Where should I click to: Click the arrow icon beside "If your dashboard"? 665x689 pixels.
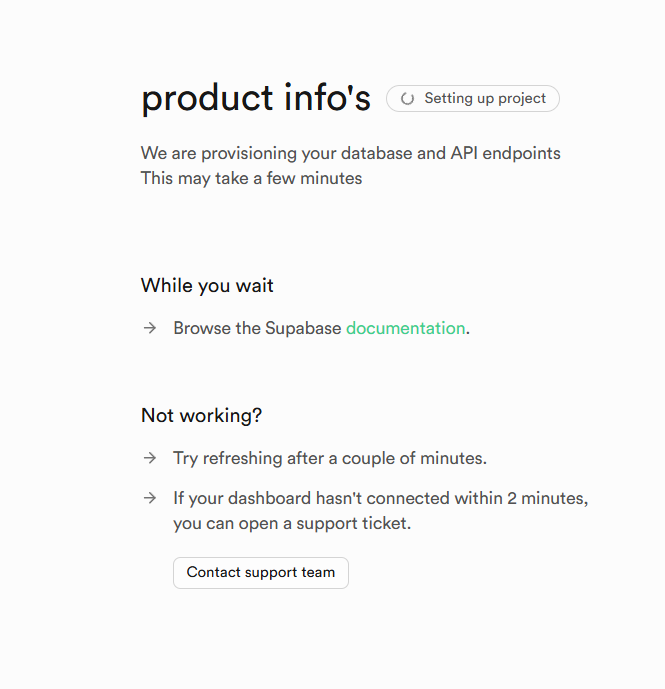[x=150, y=498]
